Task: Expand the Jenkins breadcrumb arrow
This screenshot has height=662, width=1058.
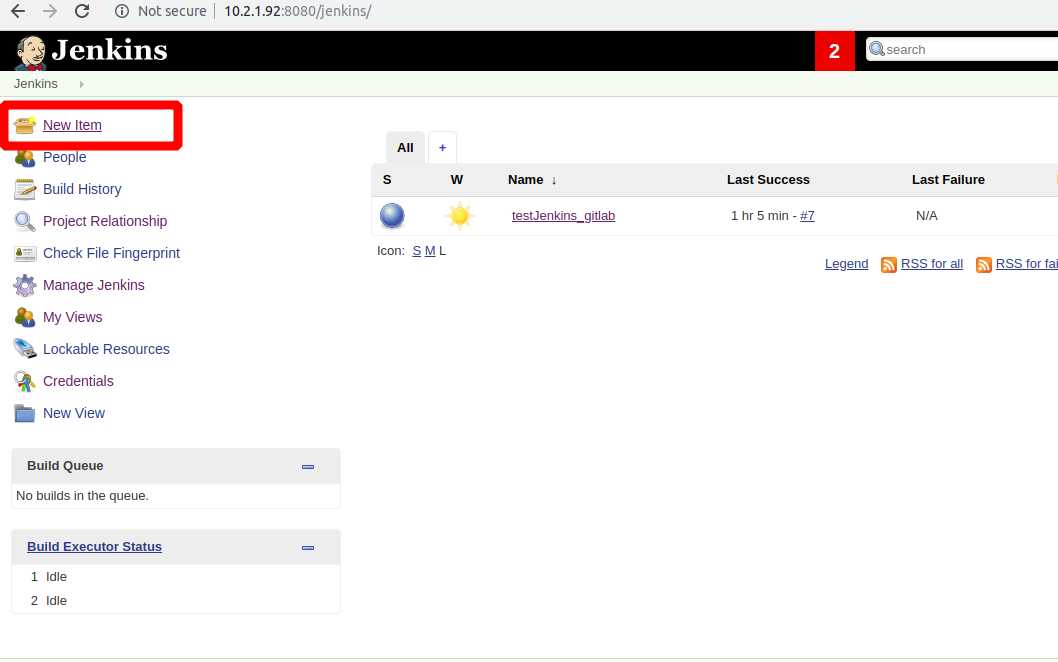Action: pos(81,84)
